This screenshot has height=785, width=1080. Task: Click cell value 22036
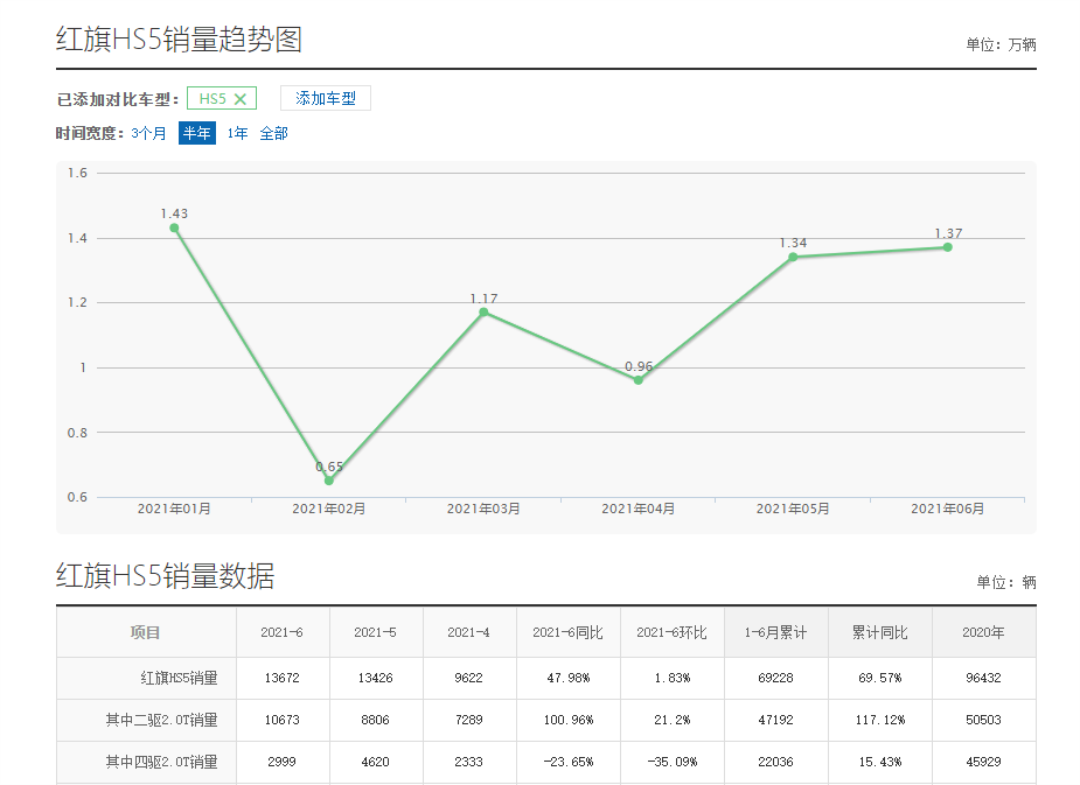(x=776, y=762)
